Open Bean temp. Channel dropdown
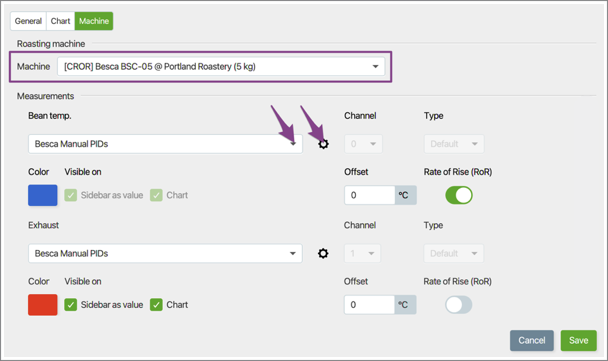 coord(363,144)
